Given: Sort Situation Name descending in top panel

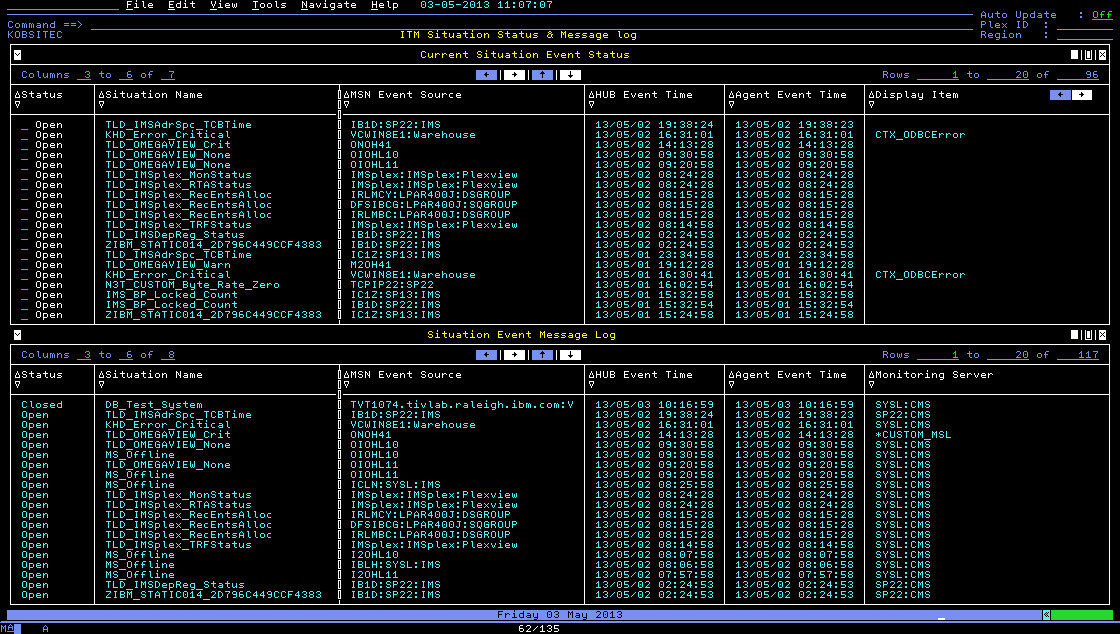Looking at the screenshot, I should 101,104.
